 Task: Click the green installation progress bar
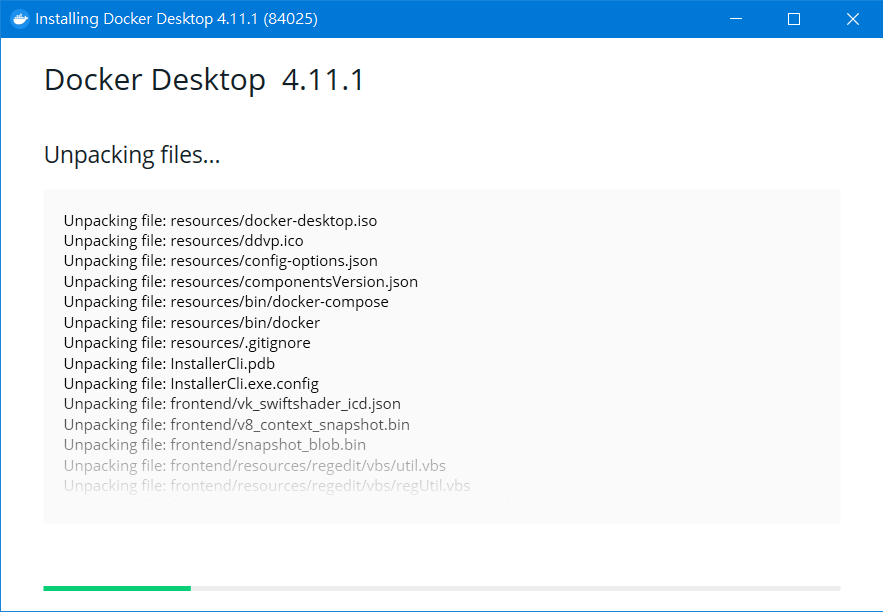point(117,588)
